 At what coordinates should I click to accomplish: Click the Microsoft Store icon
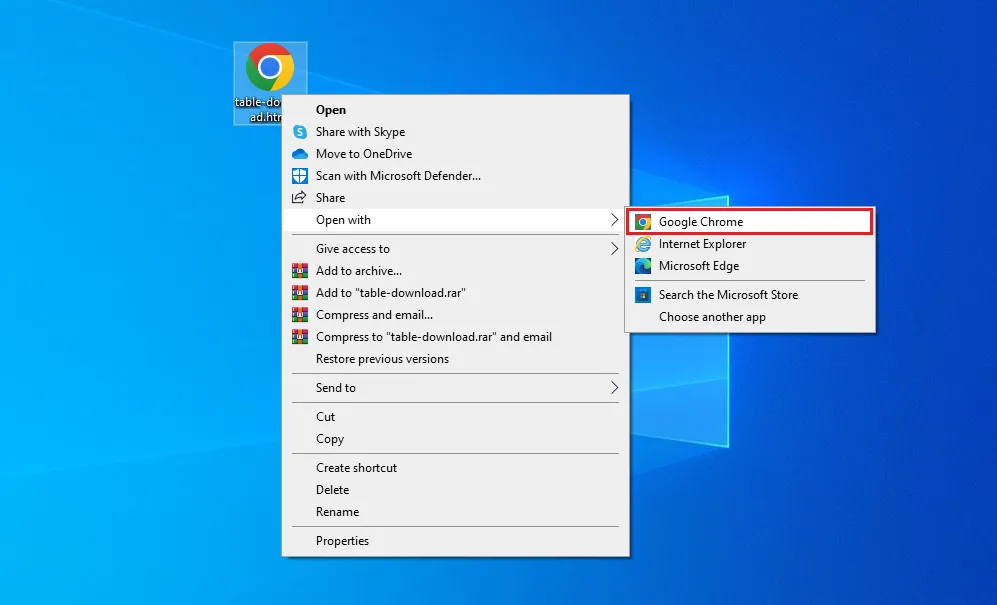tap(641, 295)
